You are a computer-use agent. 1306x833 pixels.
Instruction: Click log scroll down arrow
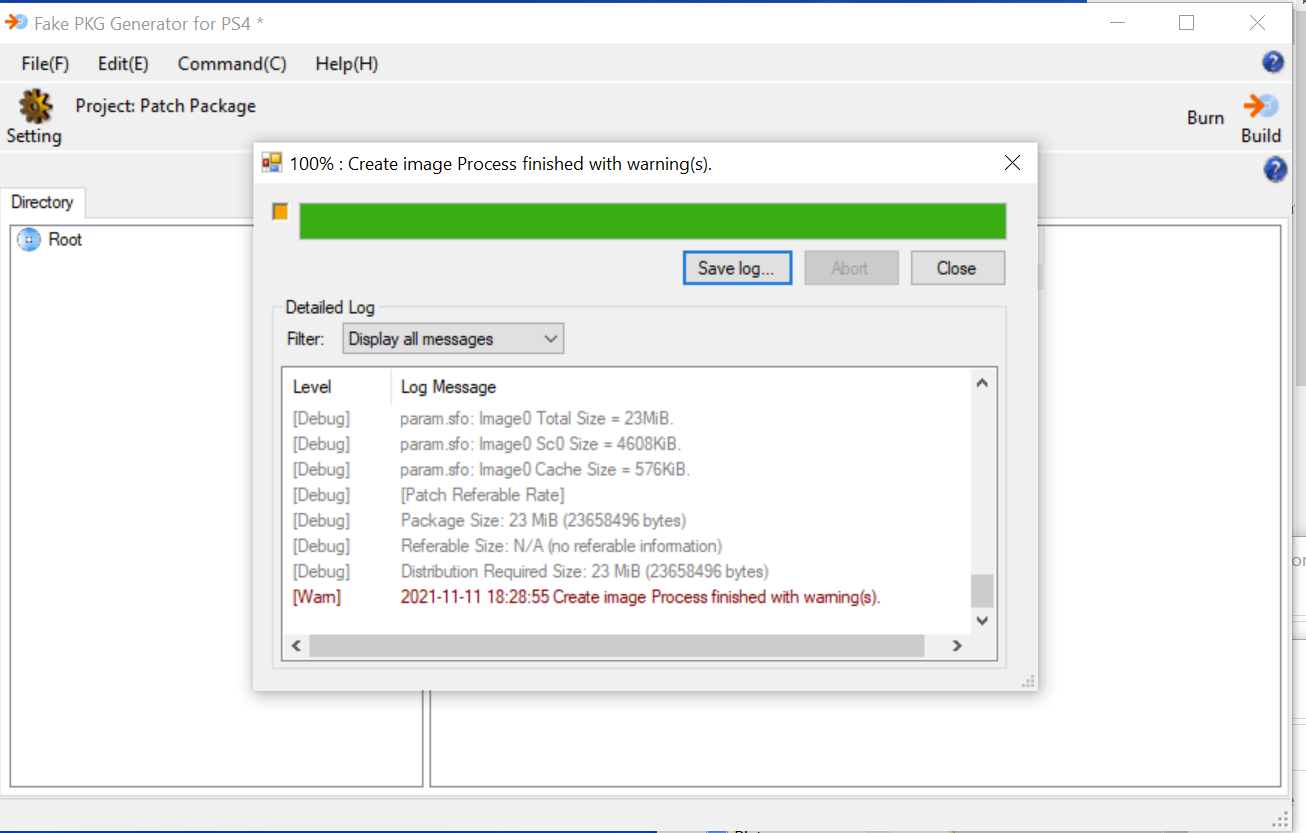pos(982,621)
